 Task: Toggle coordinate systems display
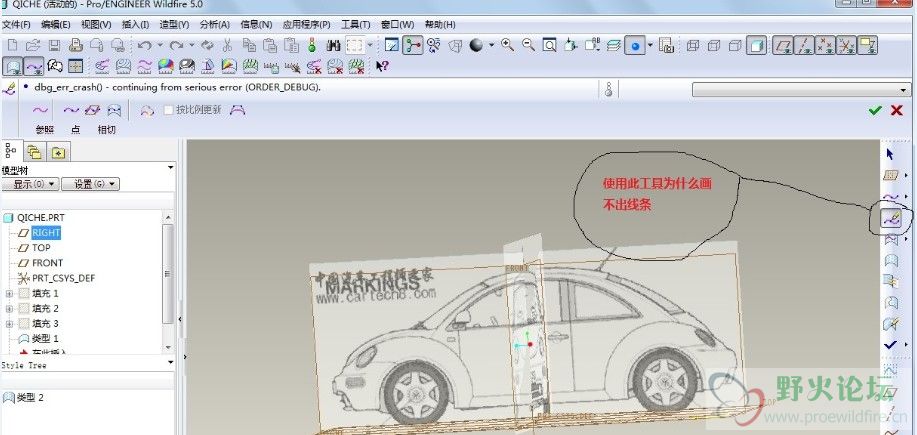click(846, 45)
